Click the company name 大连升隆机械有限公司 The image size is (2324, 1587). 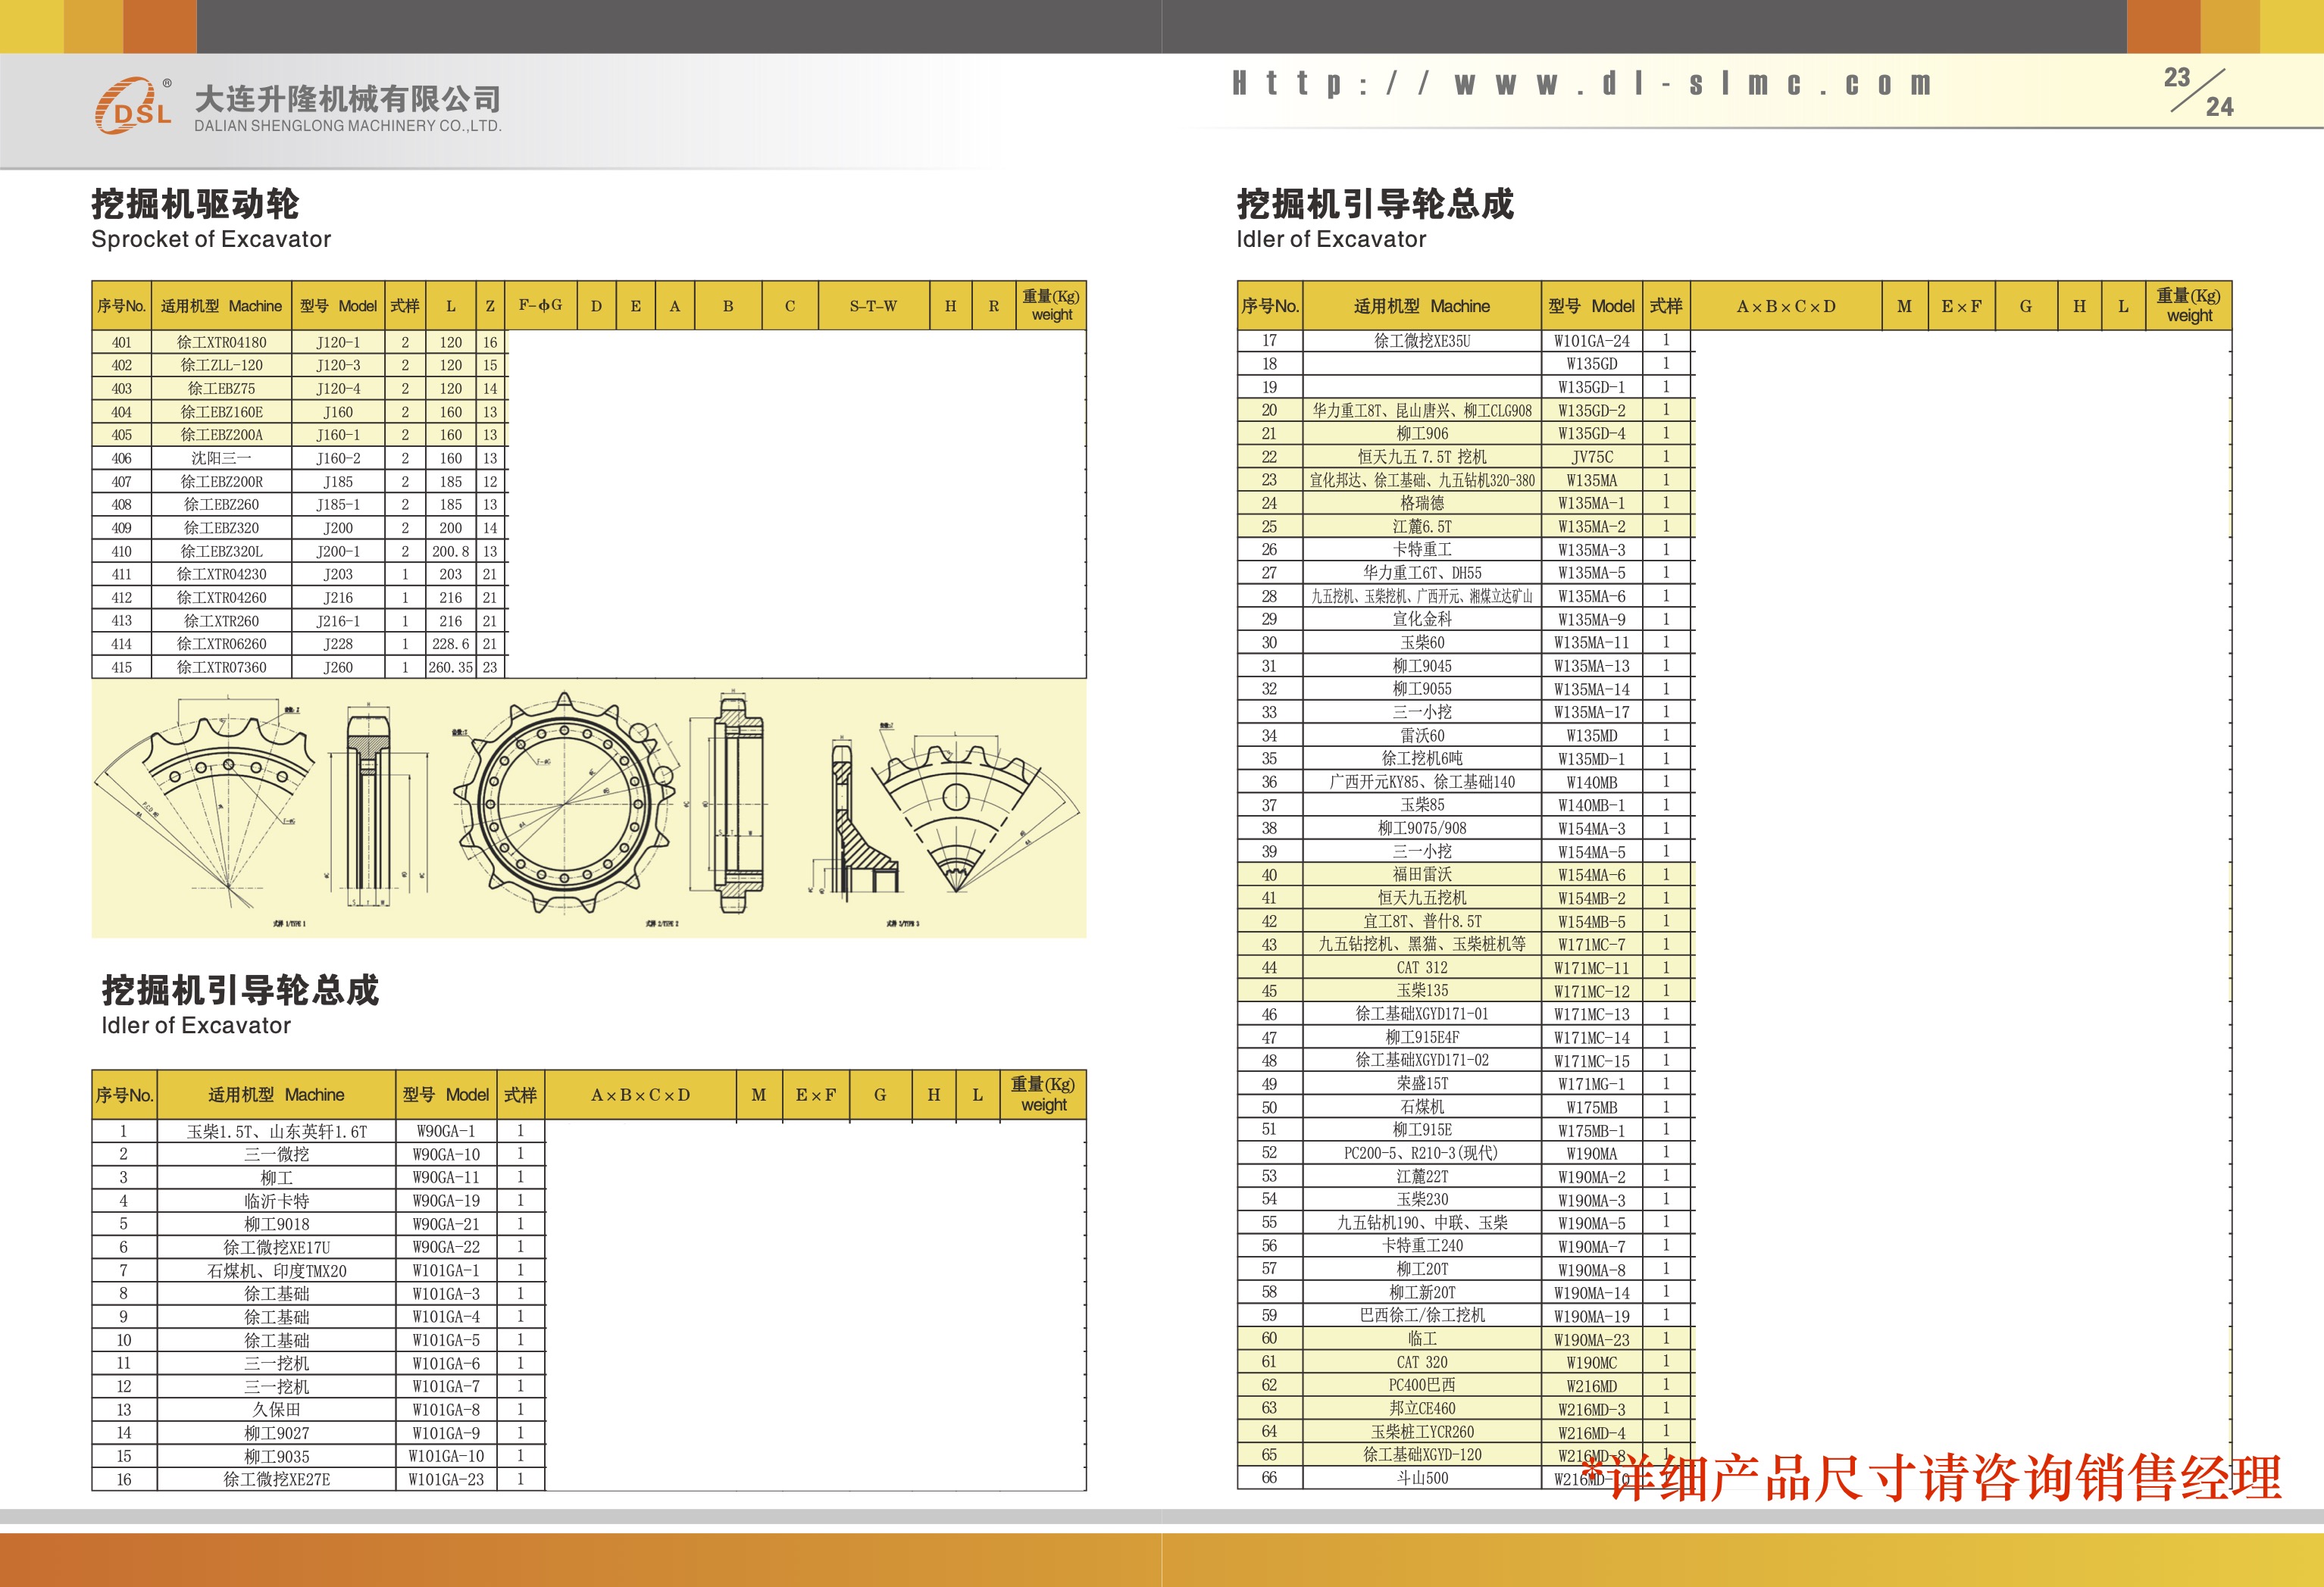(347, 99)
